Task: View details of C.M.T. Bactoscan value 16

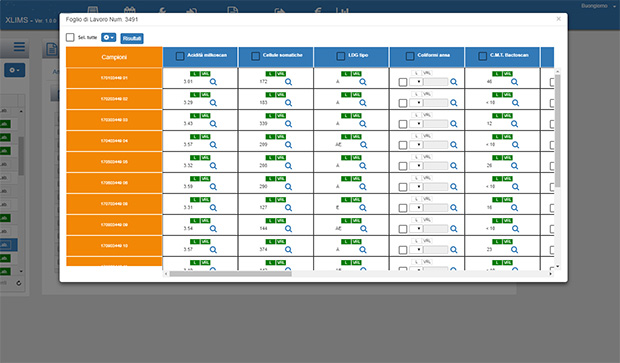Action: [514, 208]
